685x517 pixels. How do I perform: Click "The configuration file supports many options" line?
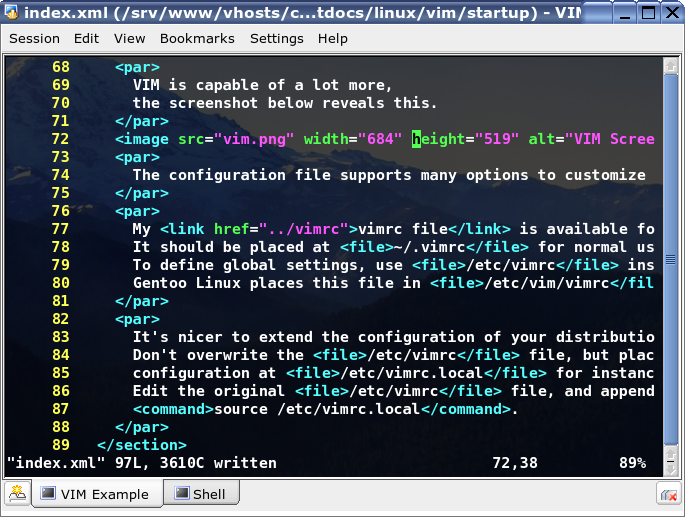point(389,175)
